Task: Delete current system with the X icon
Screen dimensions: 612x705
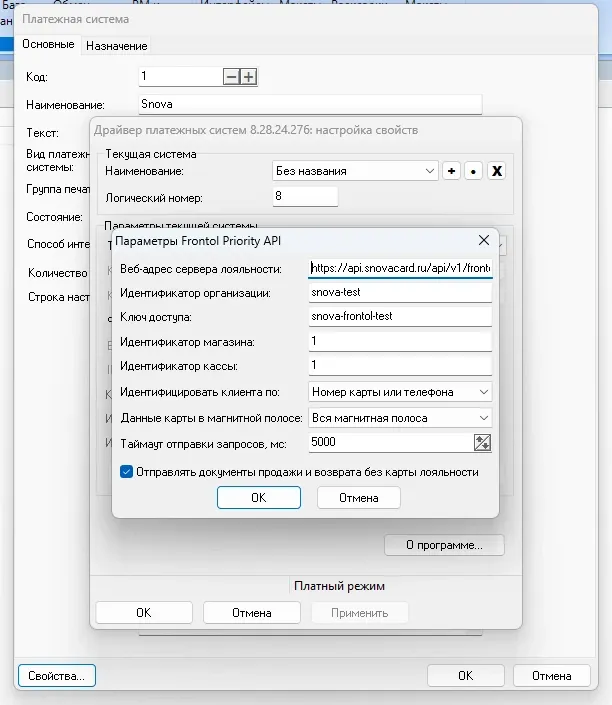Action: pyautogui.click(x=496, y=171)
